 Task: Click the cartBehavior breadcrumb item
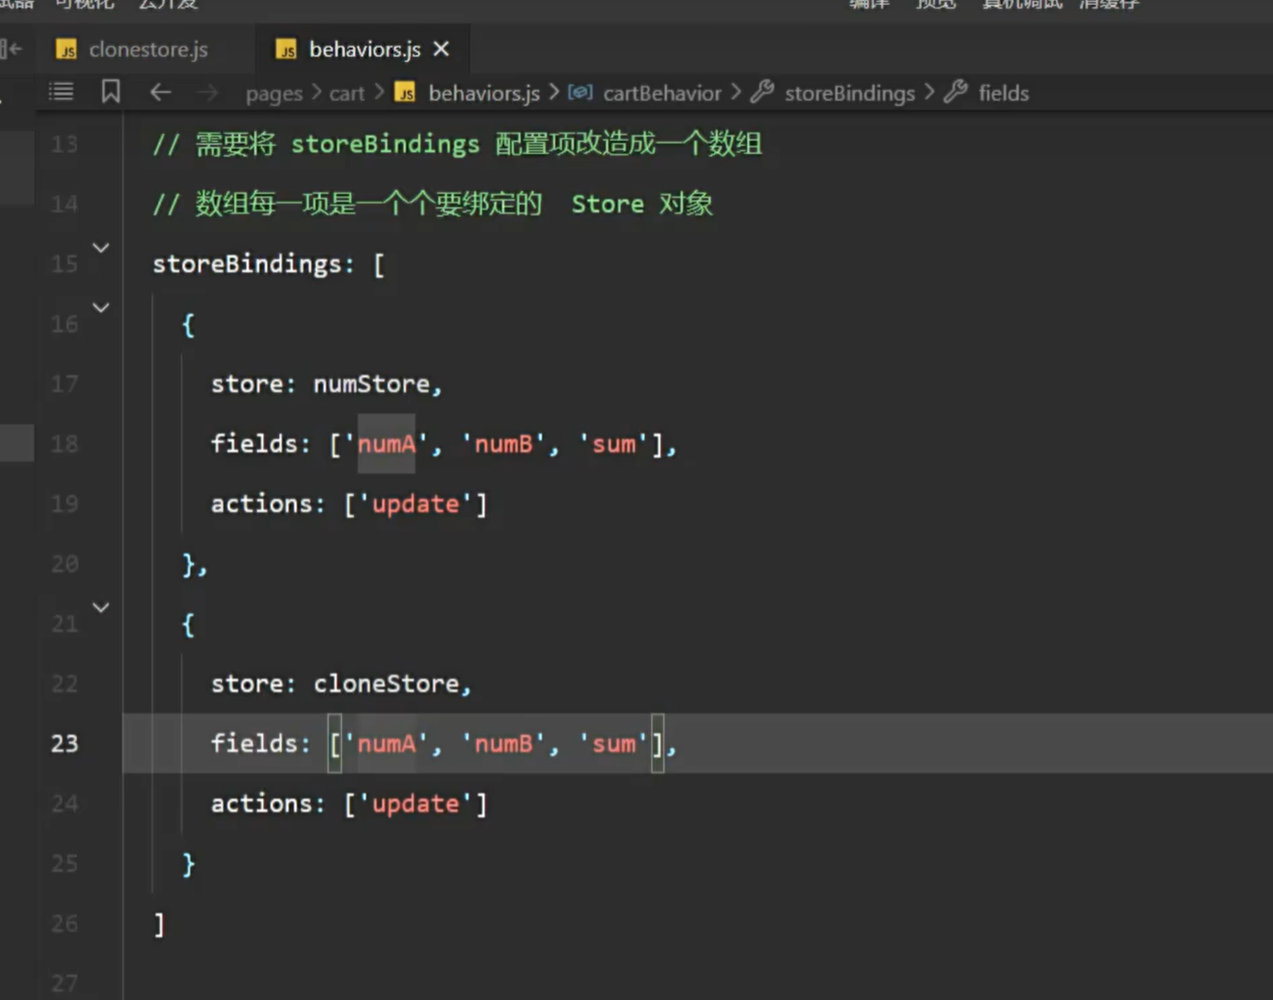[661, 93]
